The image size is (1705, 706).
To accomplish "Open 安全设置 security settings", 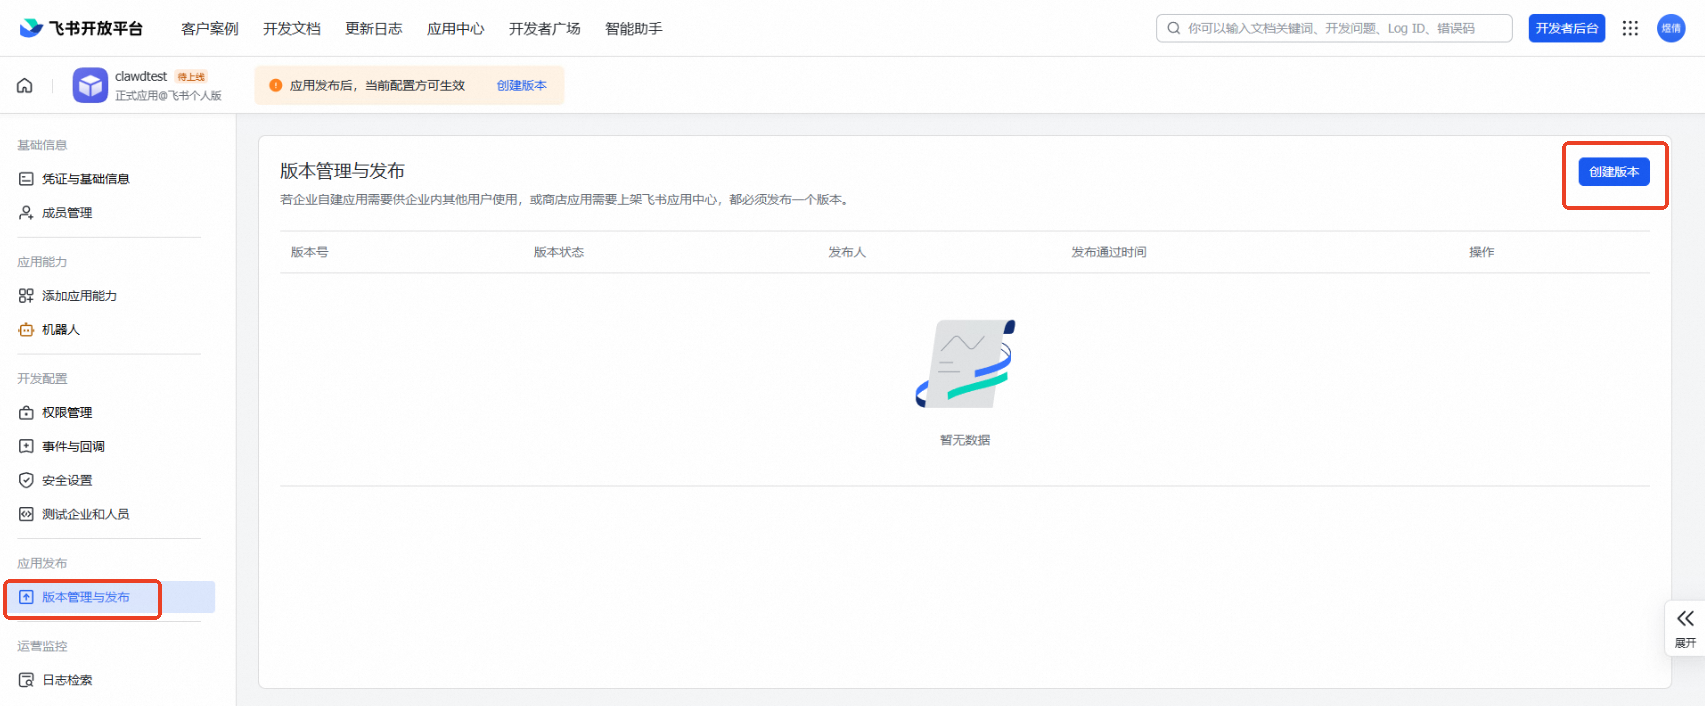I will point(66,481).
